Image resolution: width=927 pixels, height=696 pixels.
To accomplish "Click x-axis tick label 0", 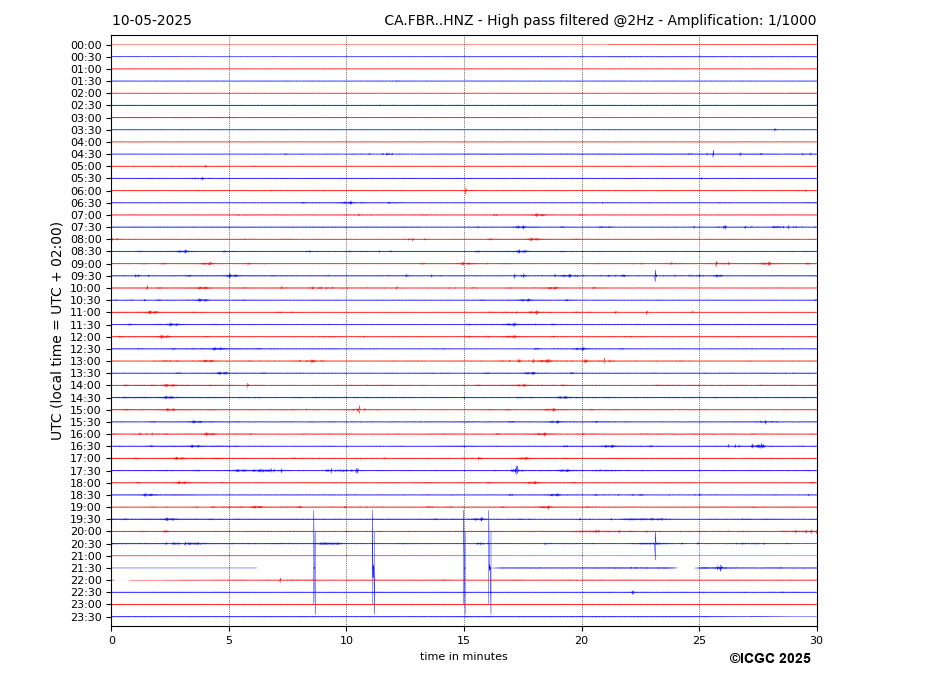I will (112, 640).
